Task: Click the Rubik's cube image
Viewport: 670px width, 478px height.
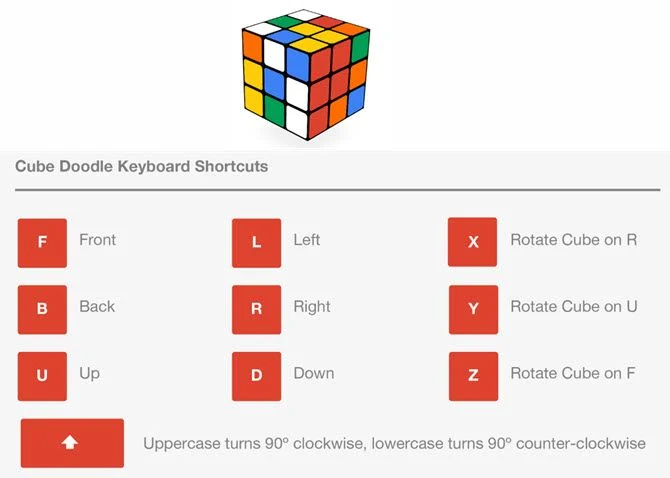Action: [306, 75]
